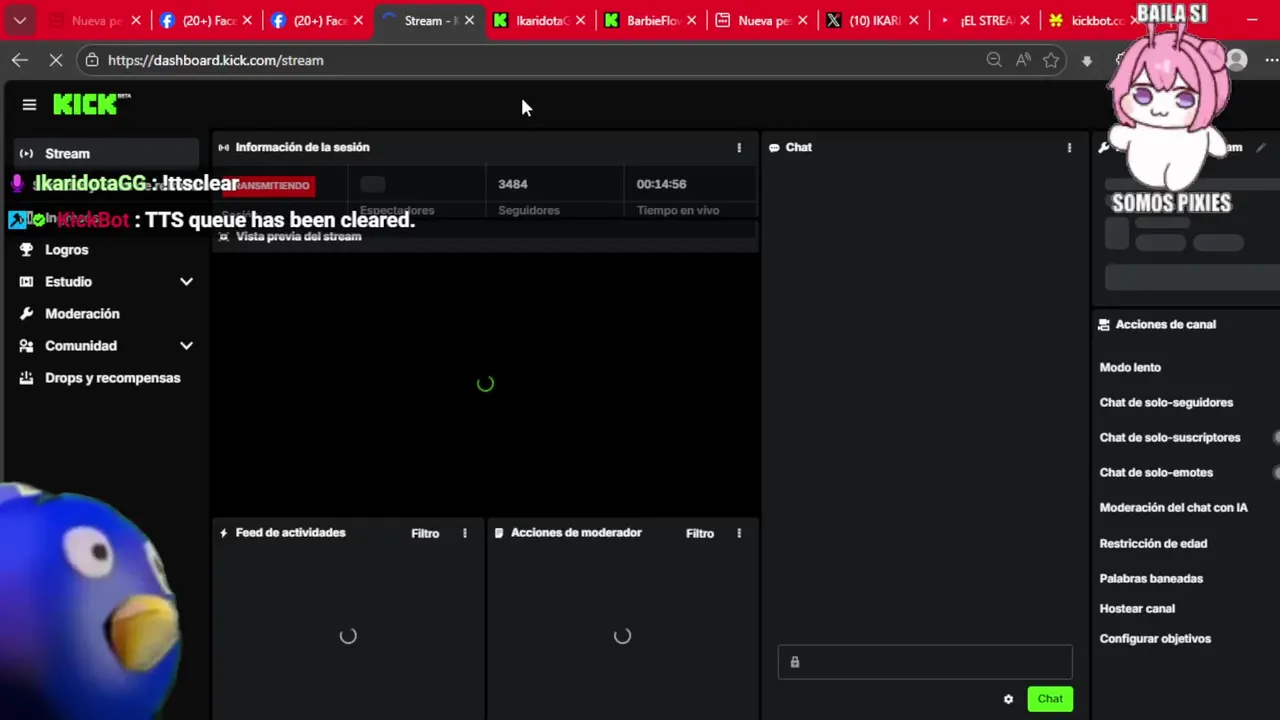Click the Acciones de canal heading
Viewport: 1280px width, 720px height.
pos(1165,324)
